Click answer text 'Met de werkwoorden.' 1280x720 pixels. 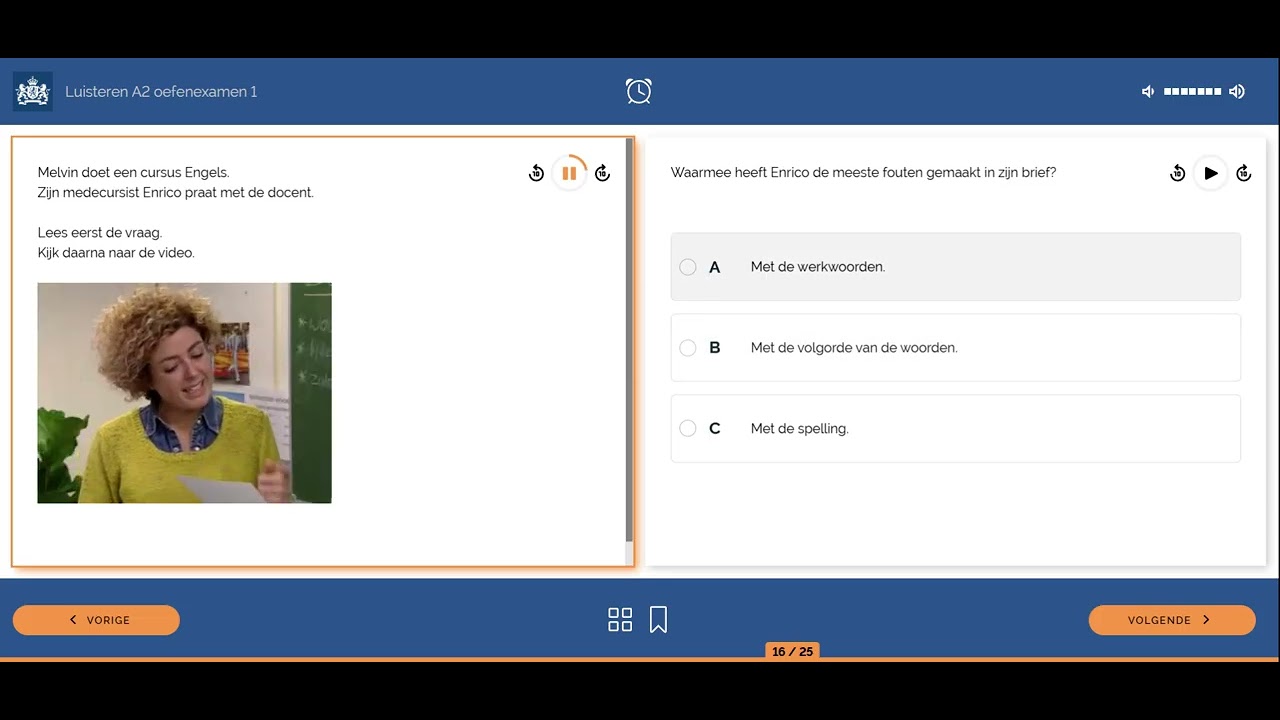[818, 267]
